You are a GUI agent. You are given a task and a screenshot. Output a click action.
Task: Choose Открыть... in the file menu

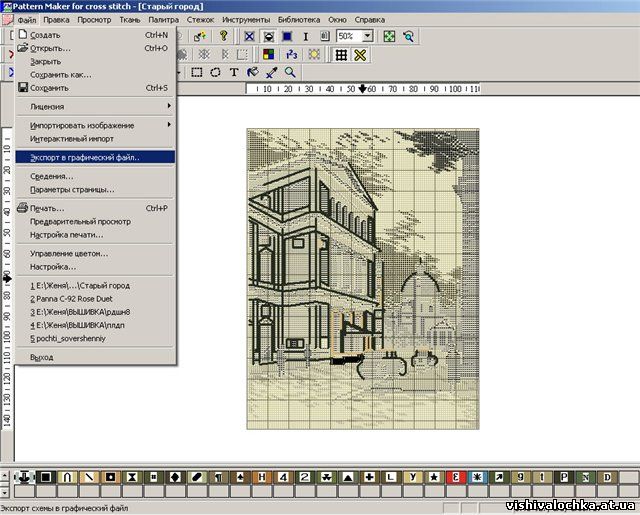tap(95, 48)
